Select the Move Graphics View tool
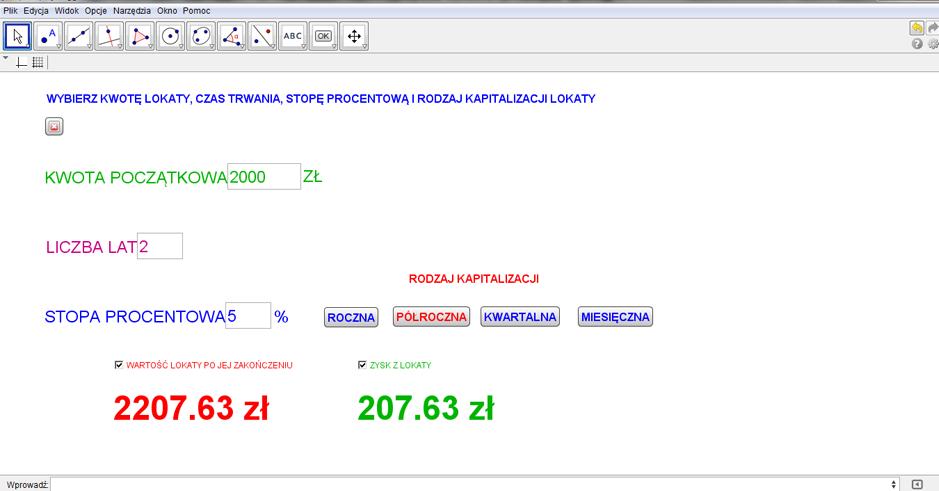The height and width of the screenshot is (491, 939). coord(354,36)
